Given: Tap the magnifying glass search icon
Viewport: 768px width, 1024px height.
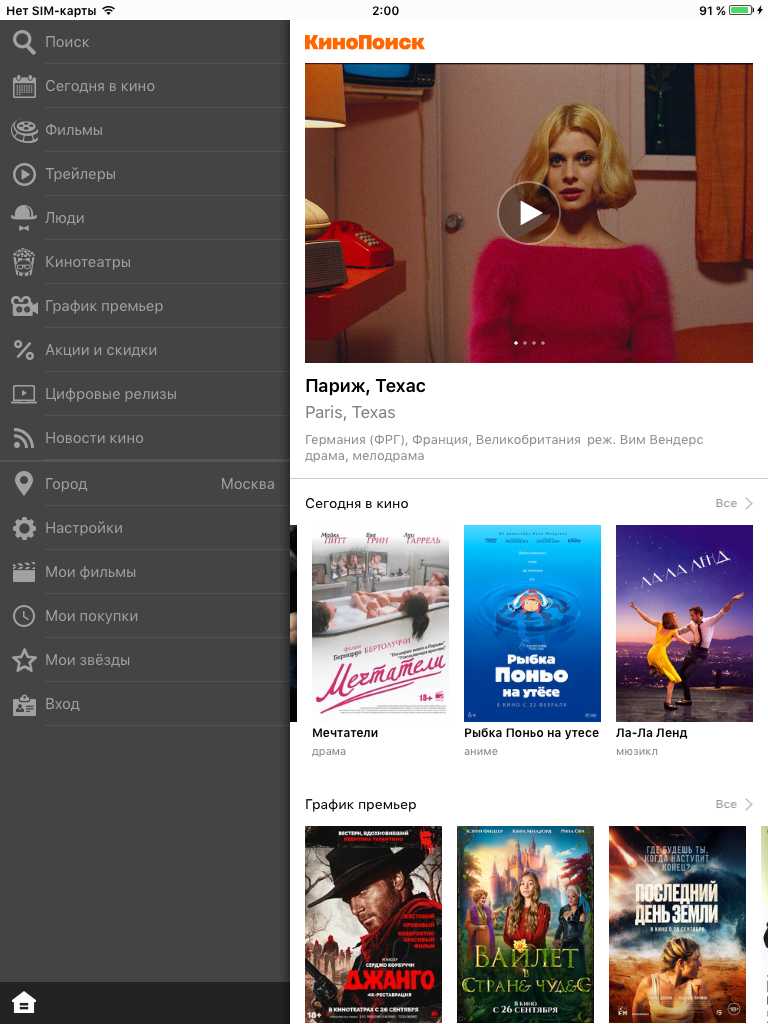Looking at the screenshot, I should 24,42.
